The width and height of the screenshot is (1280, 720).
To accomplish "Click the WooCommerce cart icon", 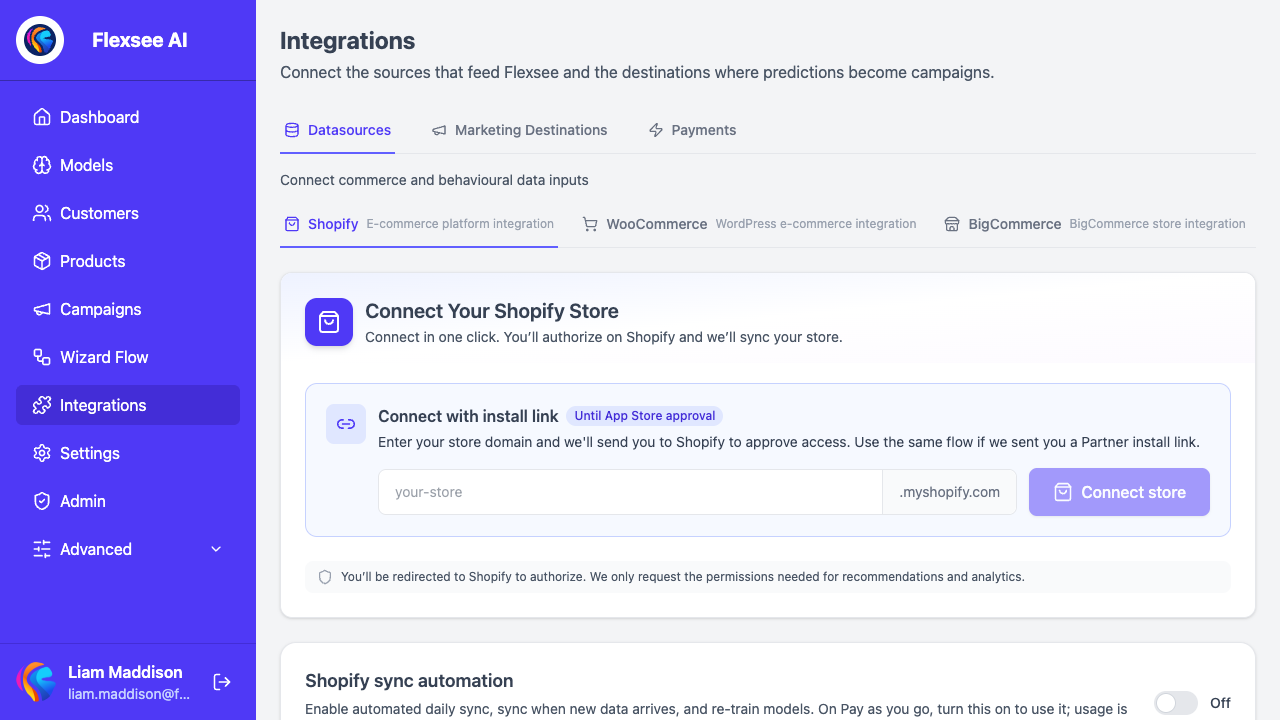I will tap(590, 224).
